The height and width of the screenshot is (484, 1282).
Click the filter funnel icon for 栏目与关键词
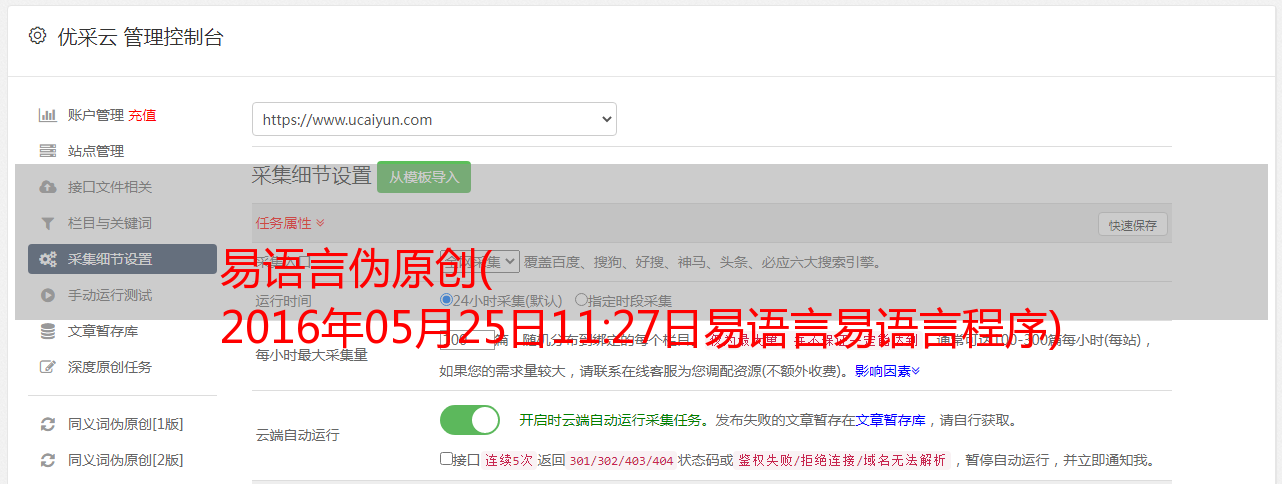(x=47, y=223)
